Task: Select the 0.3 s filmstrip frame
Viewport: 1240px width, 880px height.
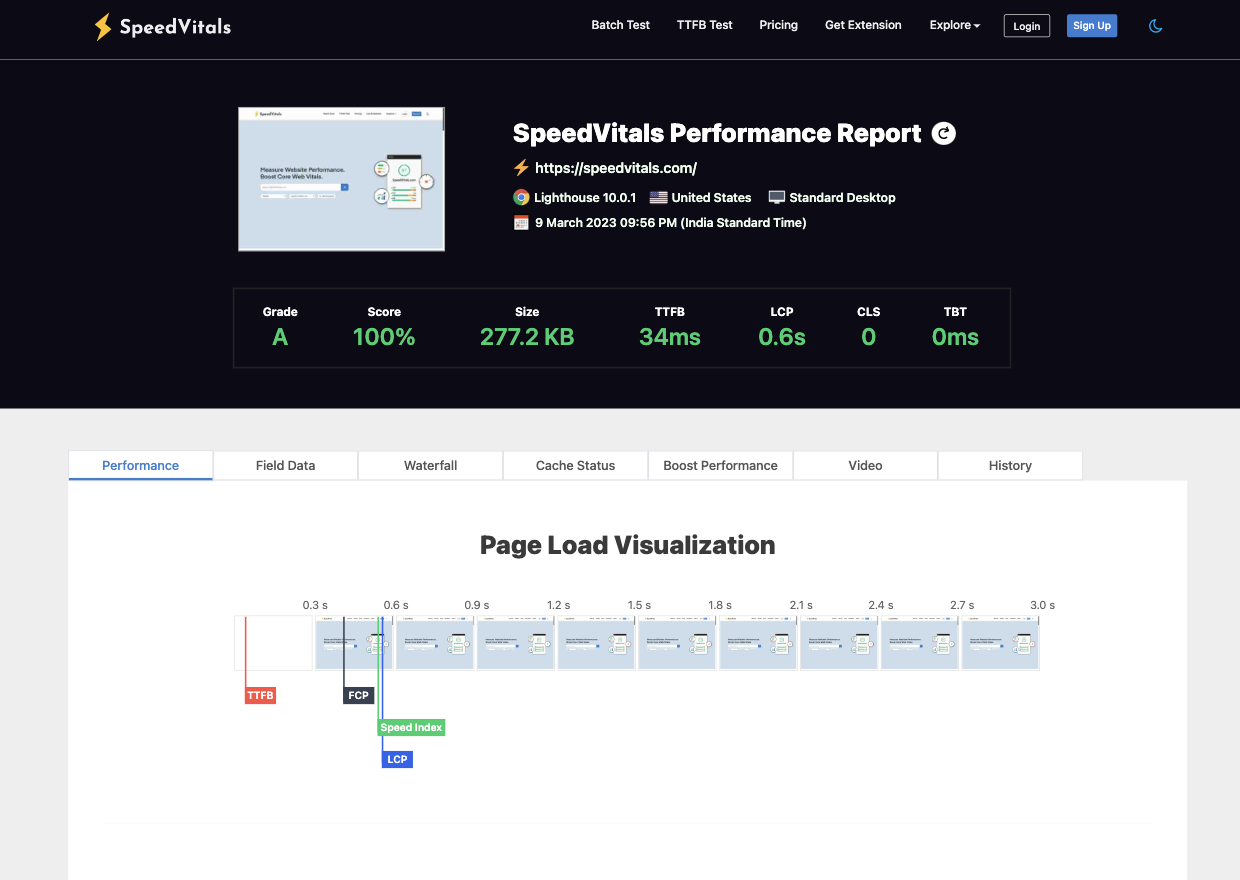Action: coord(354,643)
